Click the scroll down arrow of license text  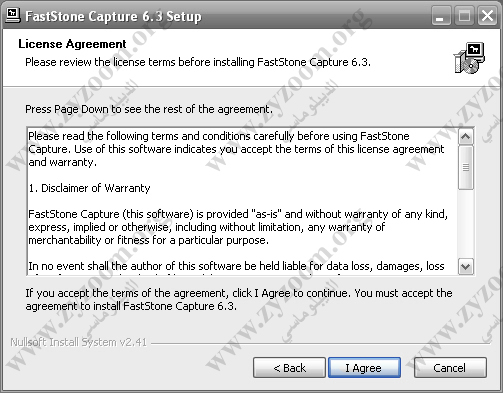[x=466, y=266]
